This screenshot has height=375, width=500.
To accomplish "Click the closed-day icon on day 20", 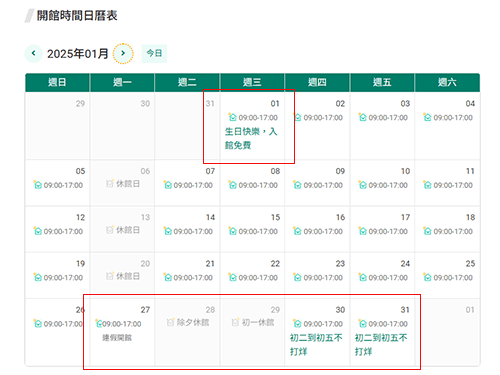I will pyautogui.click(x=110, y=276).
